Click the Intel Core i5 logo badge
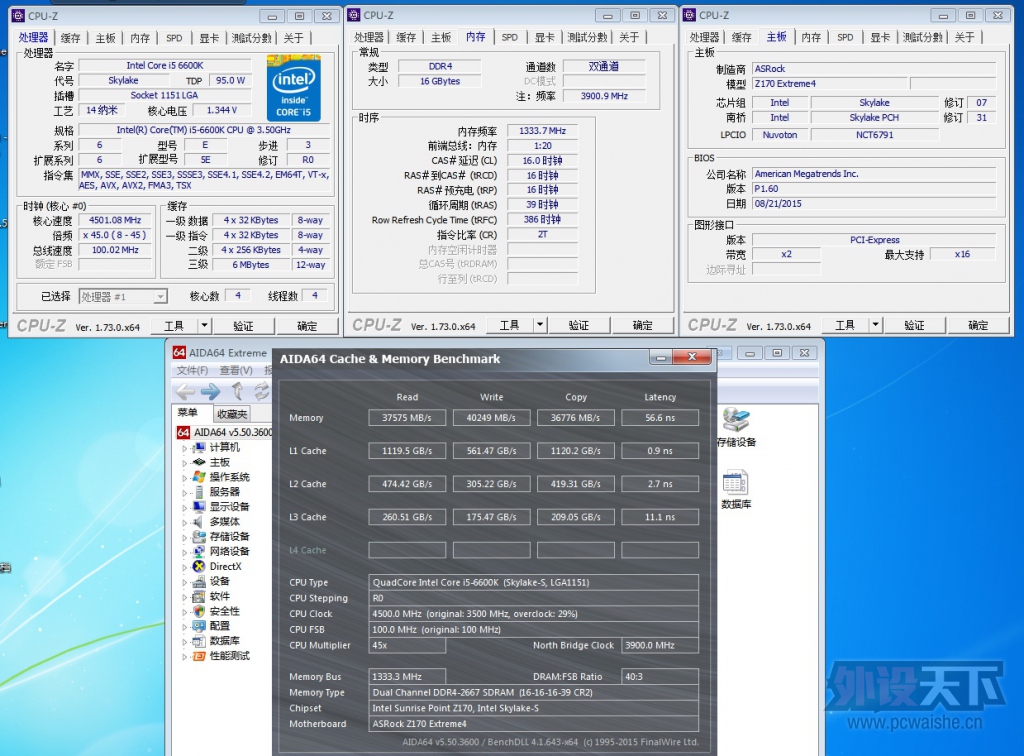 [294, 88]
